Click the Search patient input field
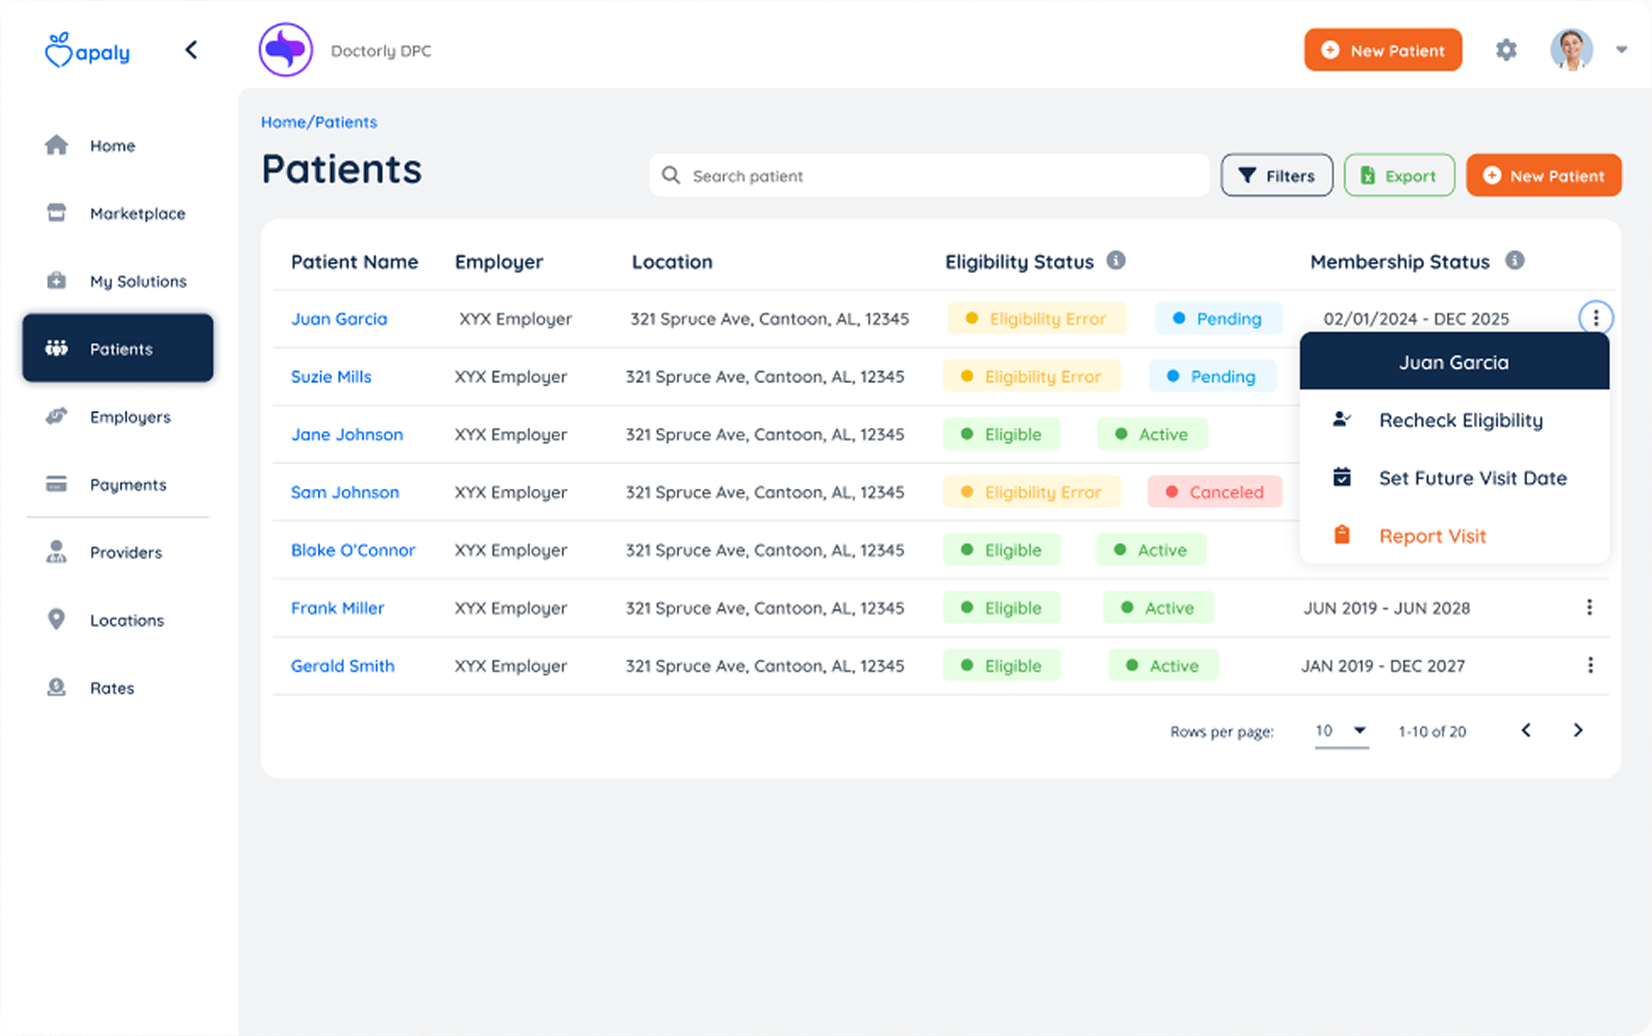Screen dimensions: 1652x1036 930,176
